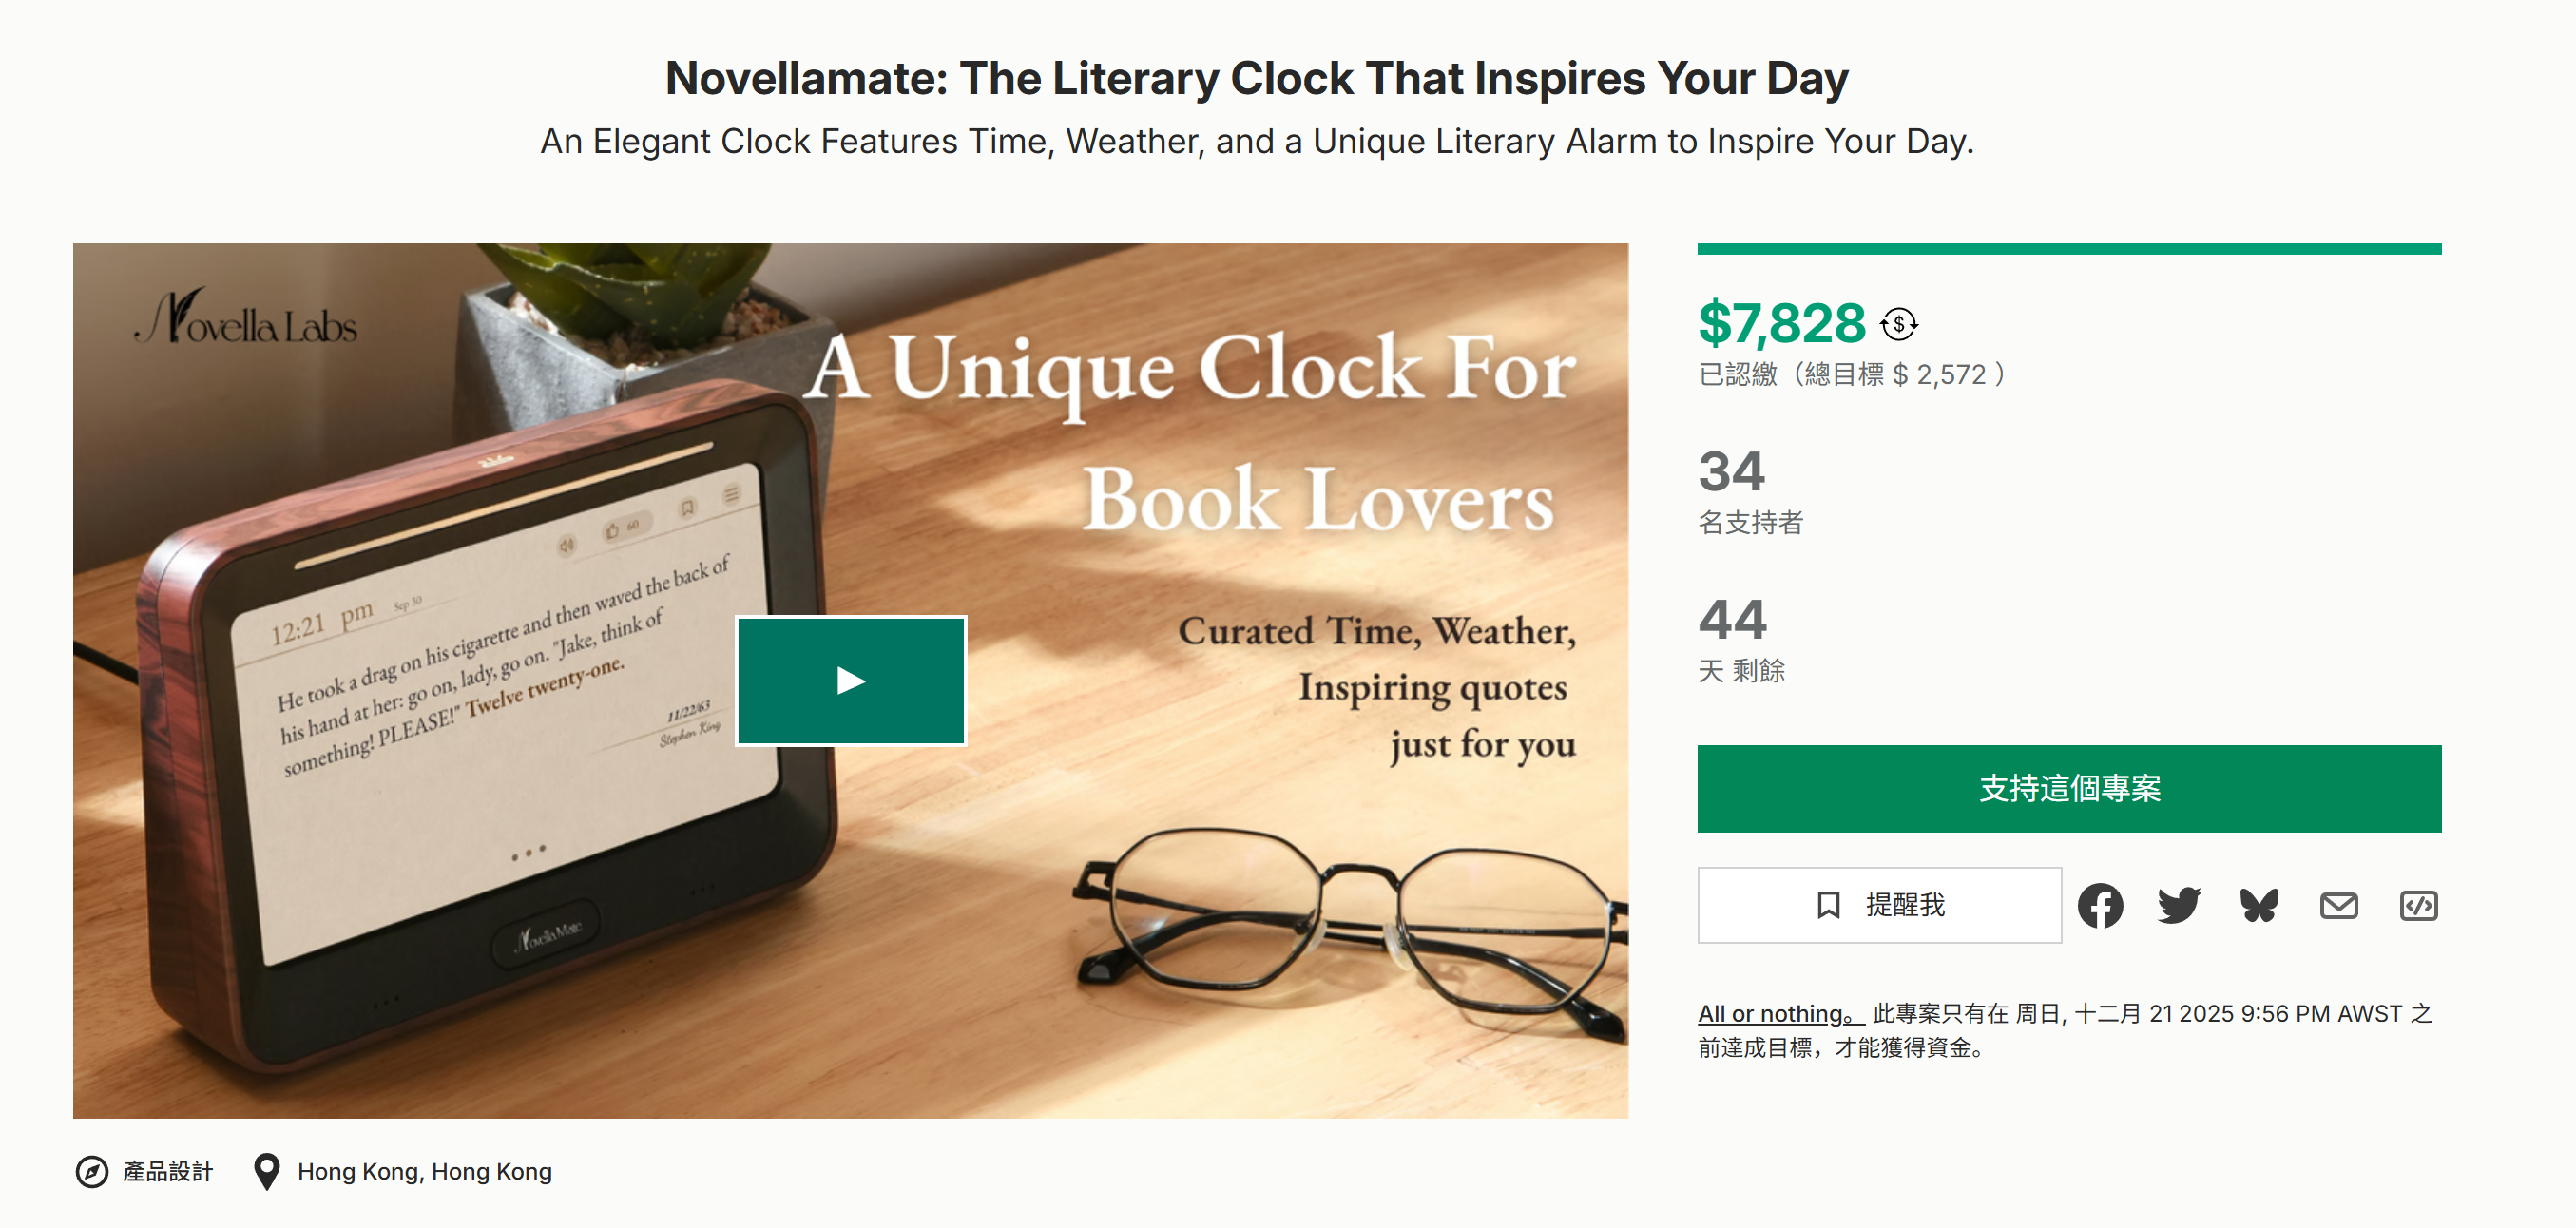
Task: Click the 34 backers count
Action: click(x=1732, y=472)
